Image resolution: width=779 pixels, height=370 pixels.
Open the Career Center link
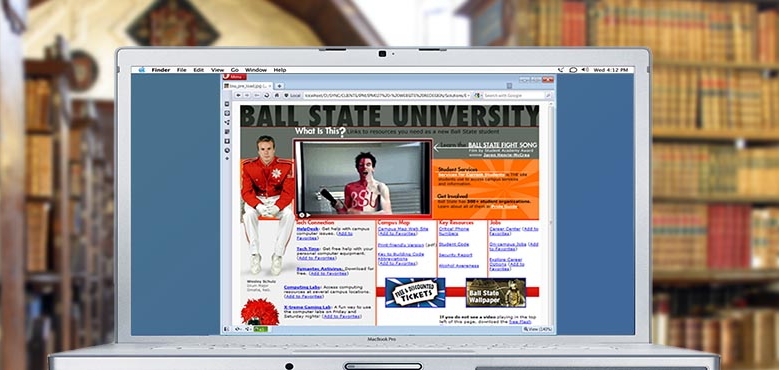tap(505, 229)
